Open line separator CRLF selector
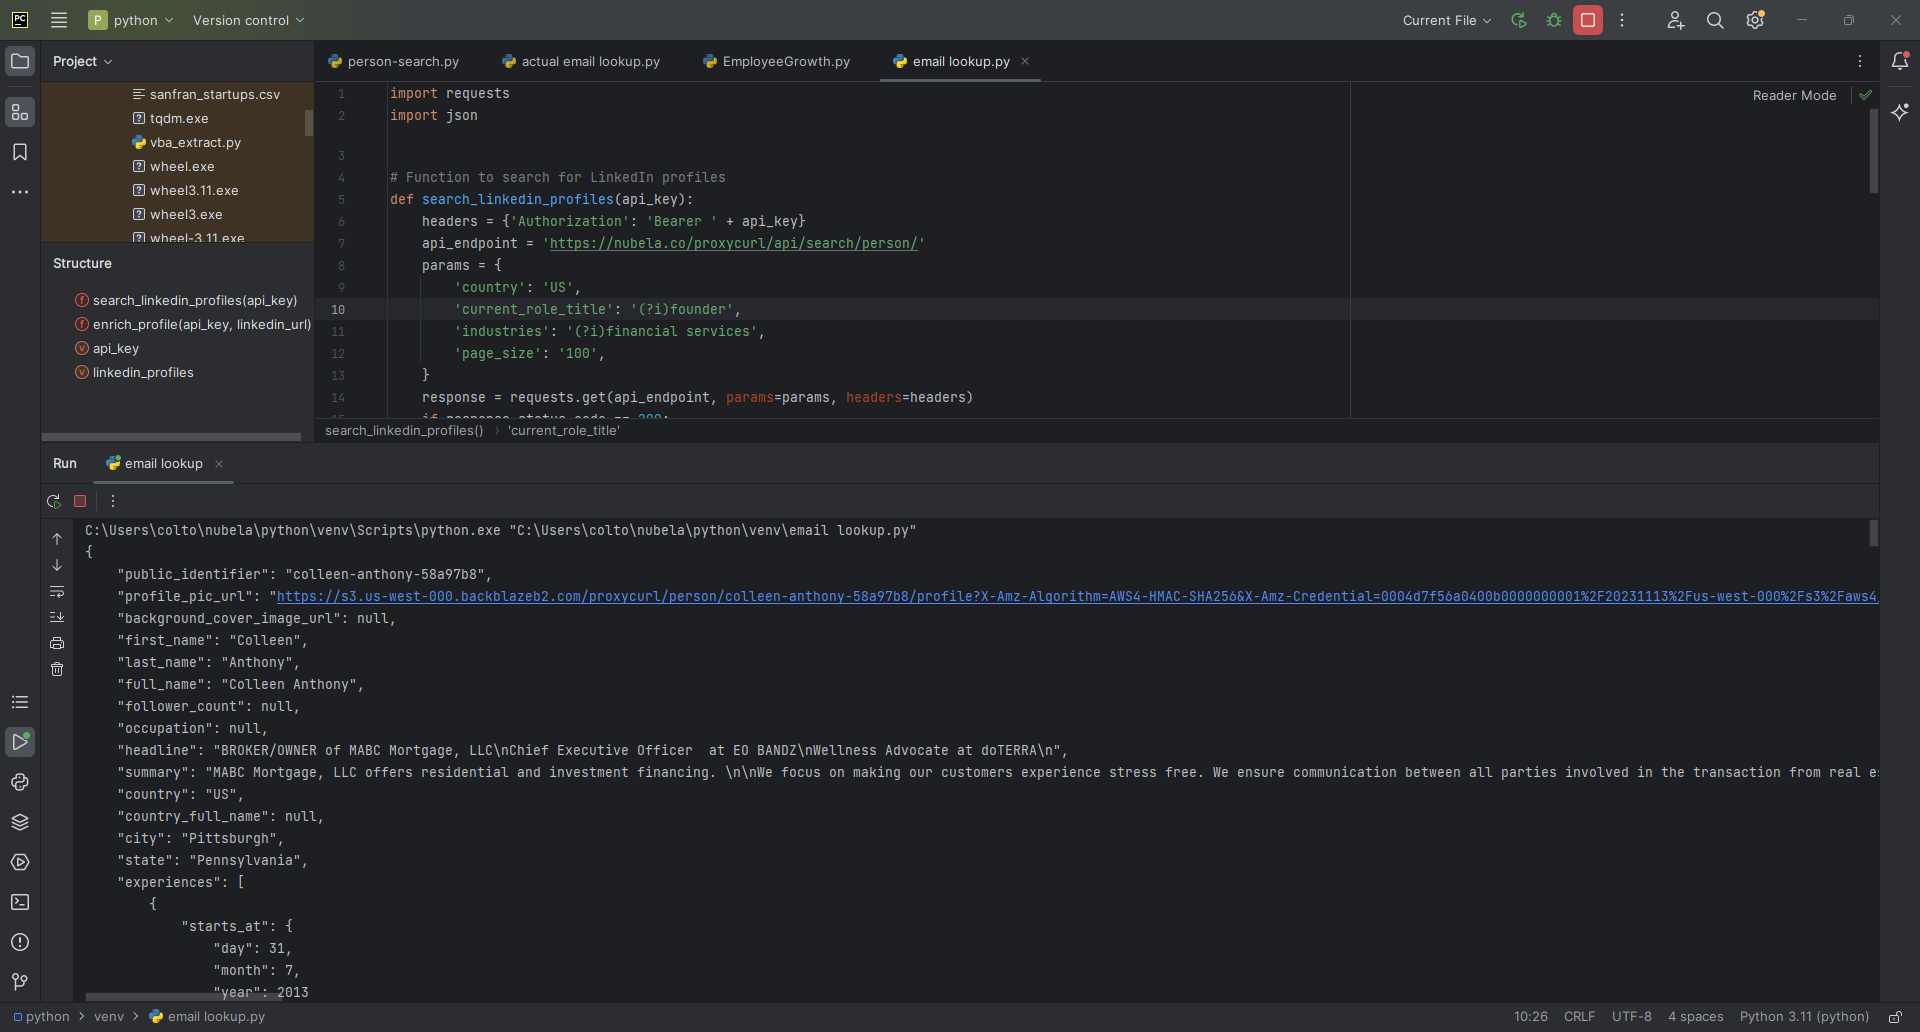Viewport: 1920px width, 1032px height. point(1579,1017)
